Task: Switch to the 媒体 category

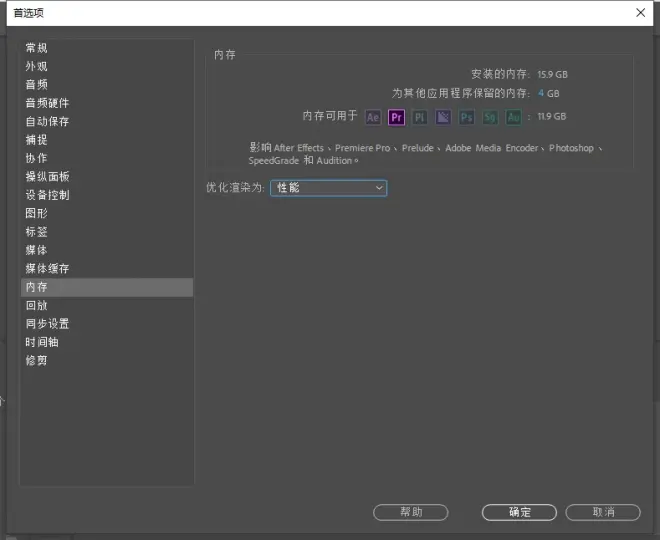Action: point(107,250)
